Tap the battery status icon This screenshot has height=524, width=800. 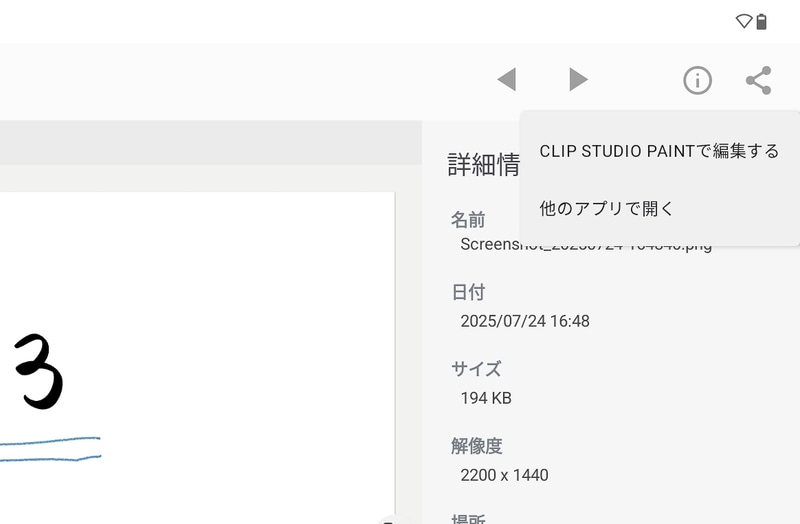tap(761, 21)
